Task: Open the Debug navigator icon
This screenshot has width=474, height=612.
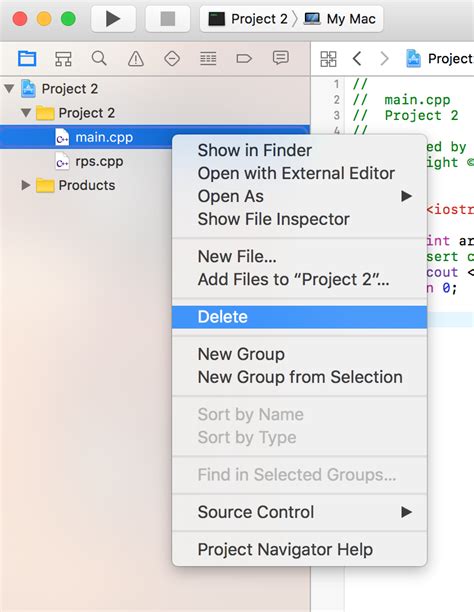Action: [208, 59]
